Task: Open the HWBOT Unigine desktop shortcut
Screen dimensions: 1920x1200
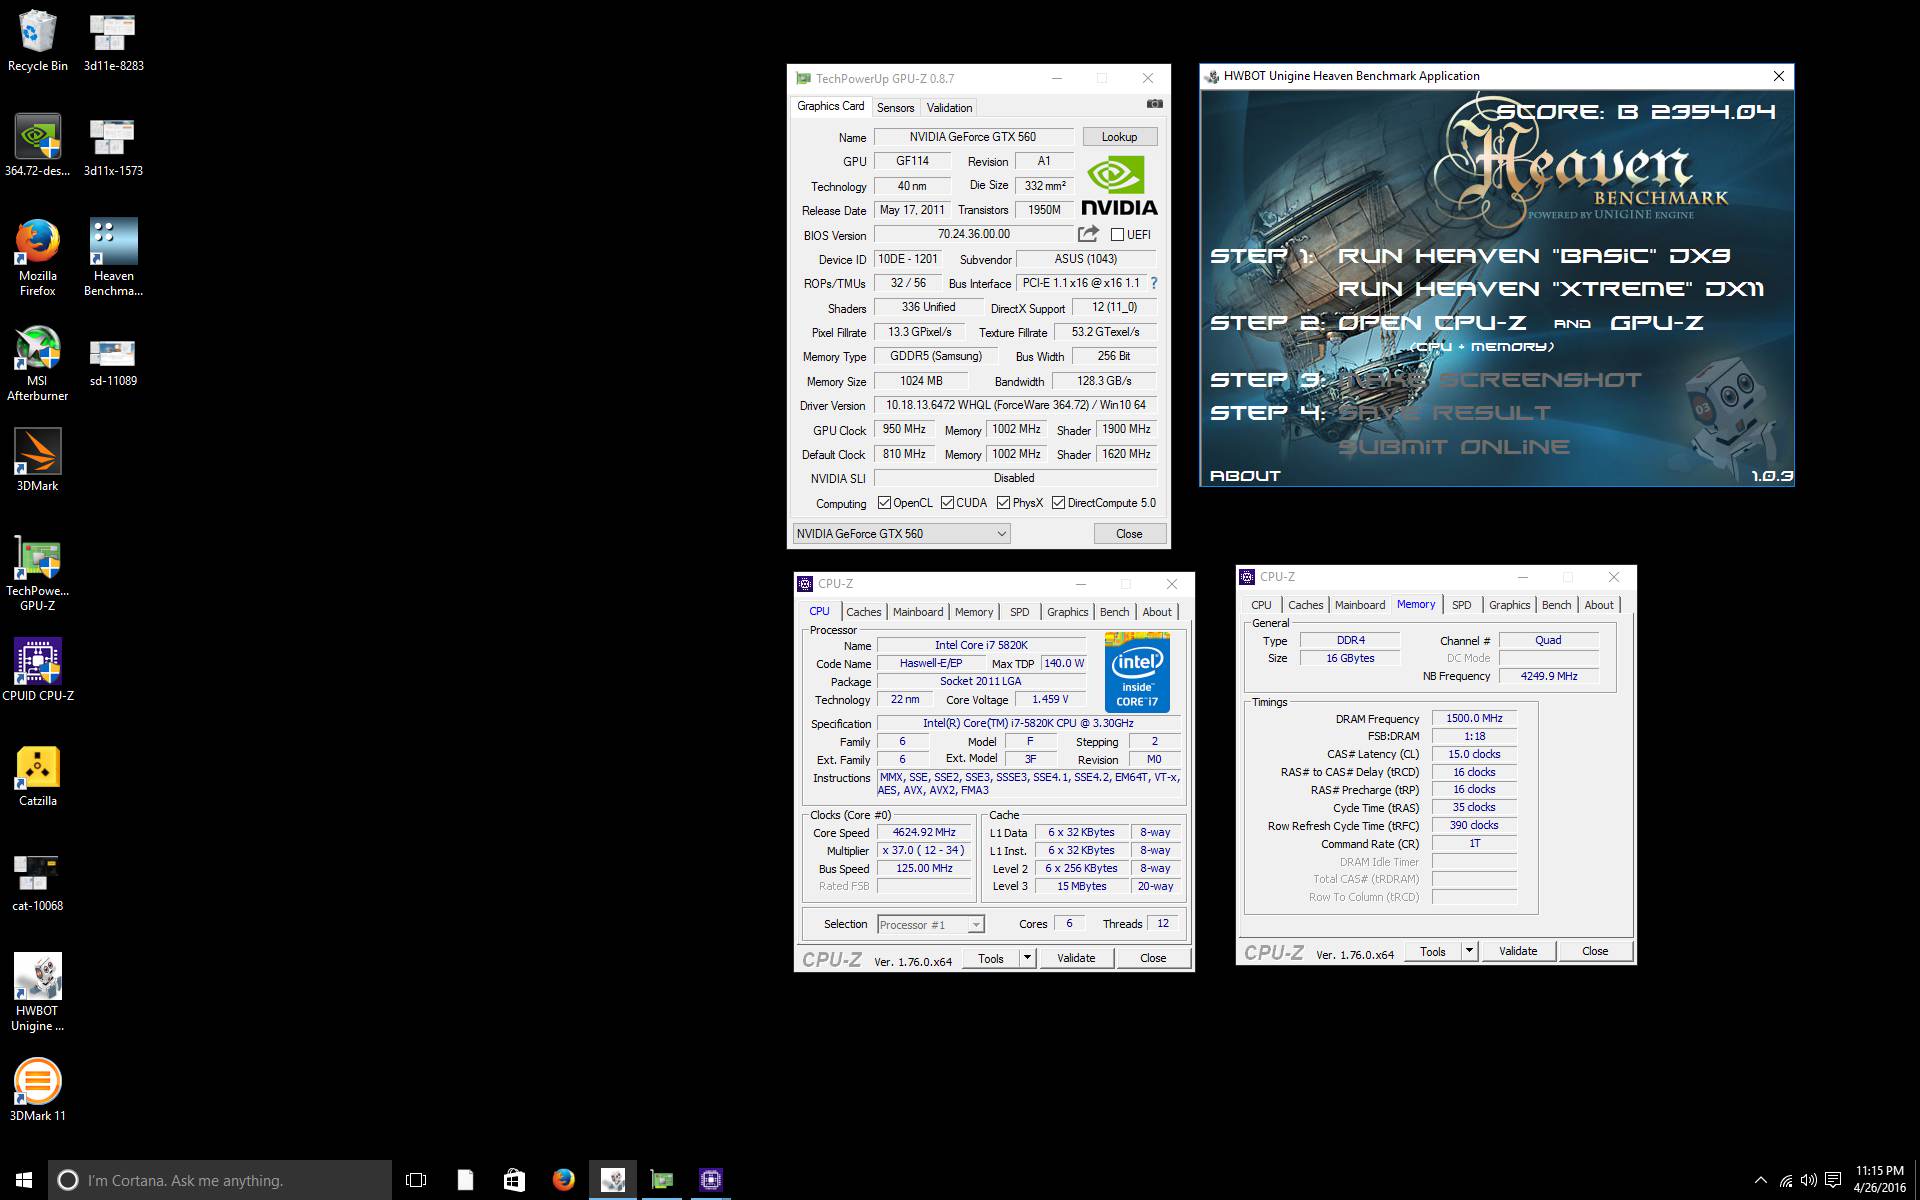Action: click(38, 992)
